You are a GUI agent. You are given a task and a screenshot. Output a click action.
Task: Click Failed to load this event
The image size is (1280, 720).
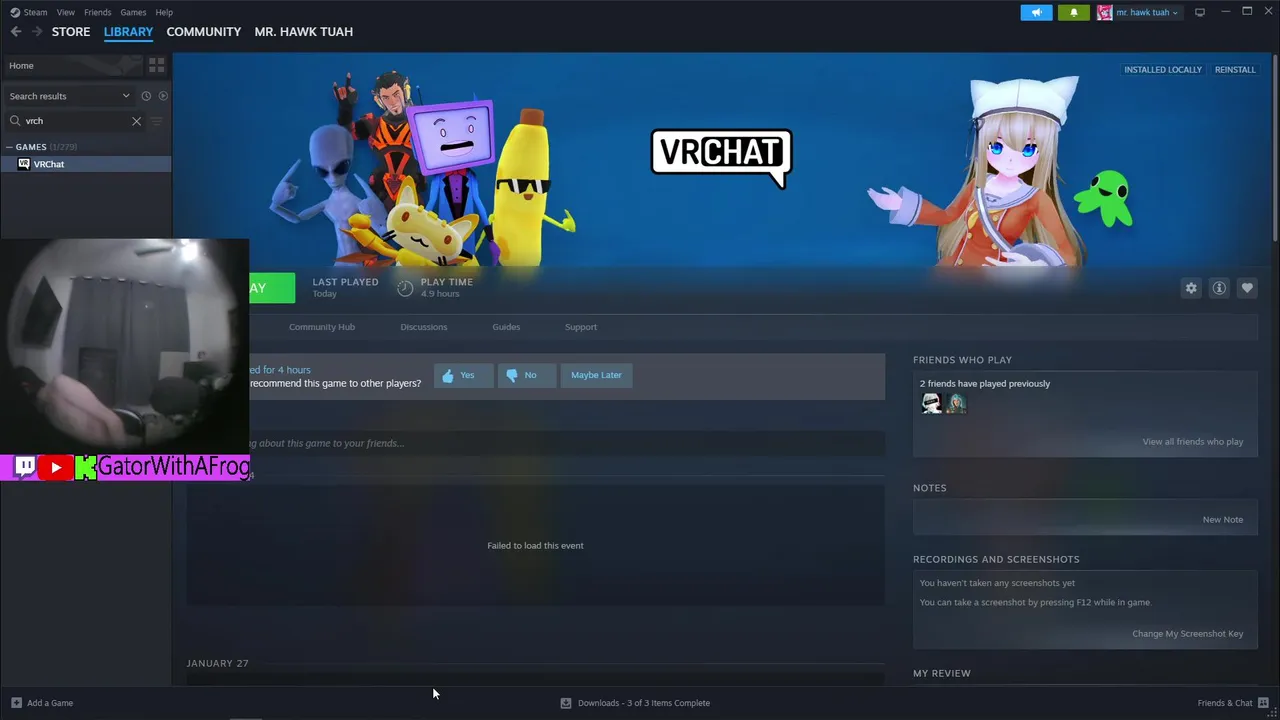click(535, 546)
